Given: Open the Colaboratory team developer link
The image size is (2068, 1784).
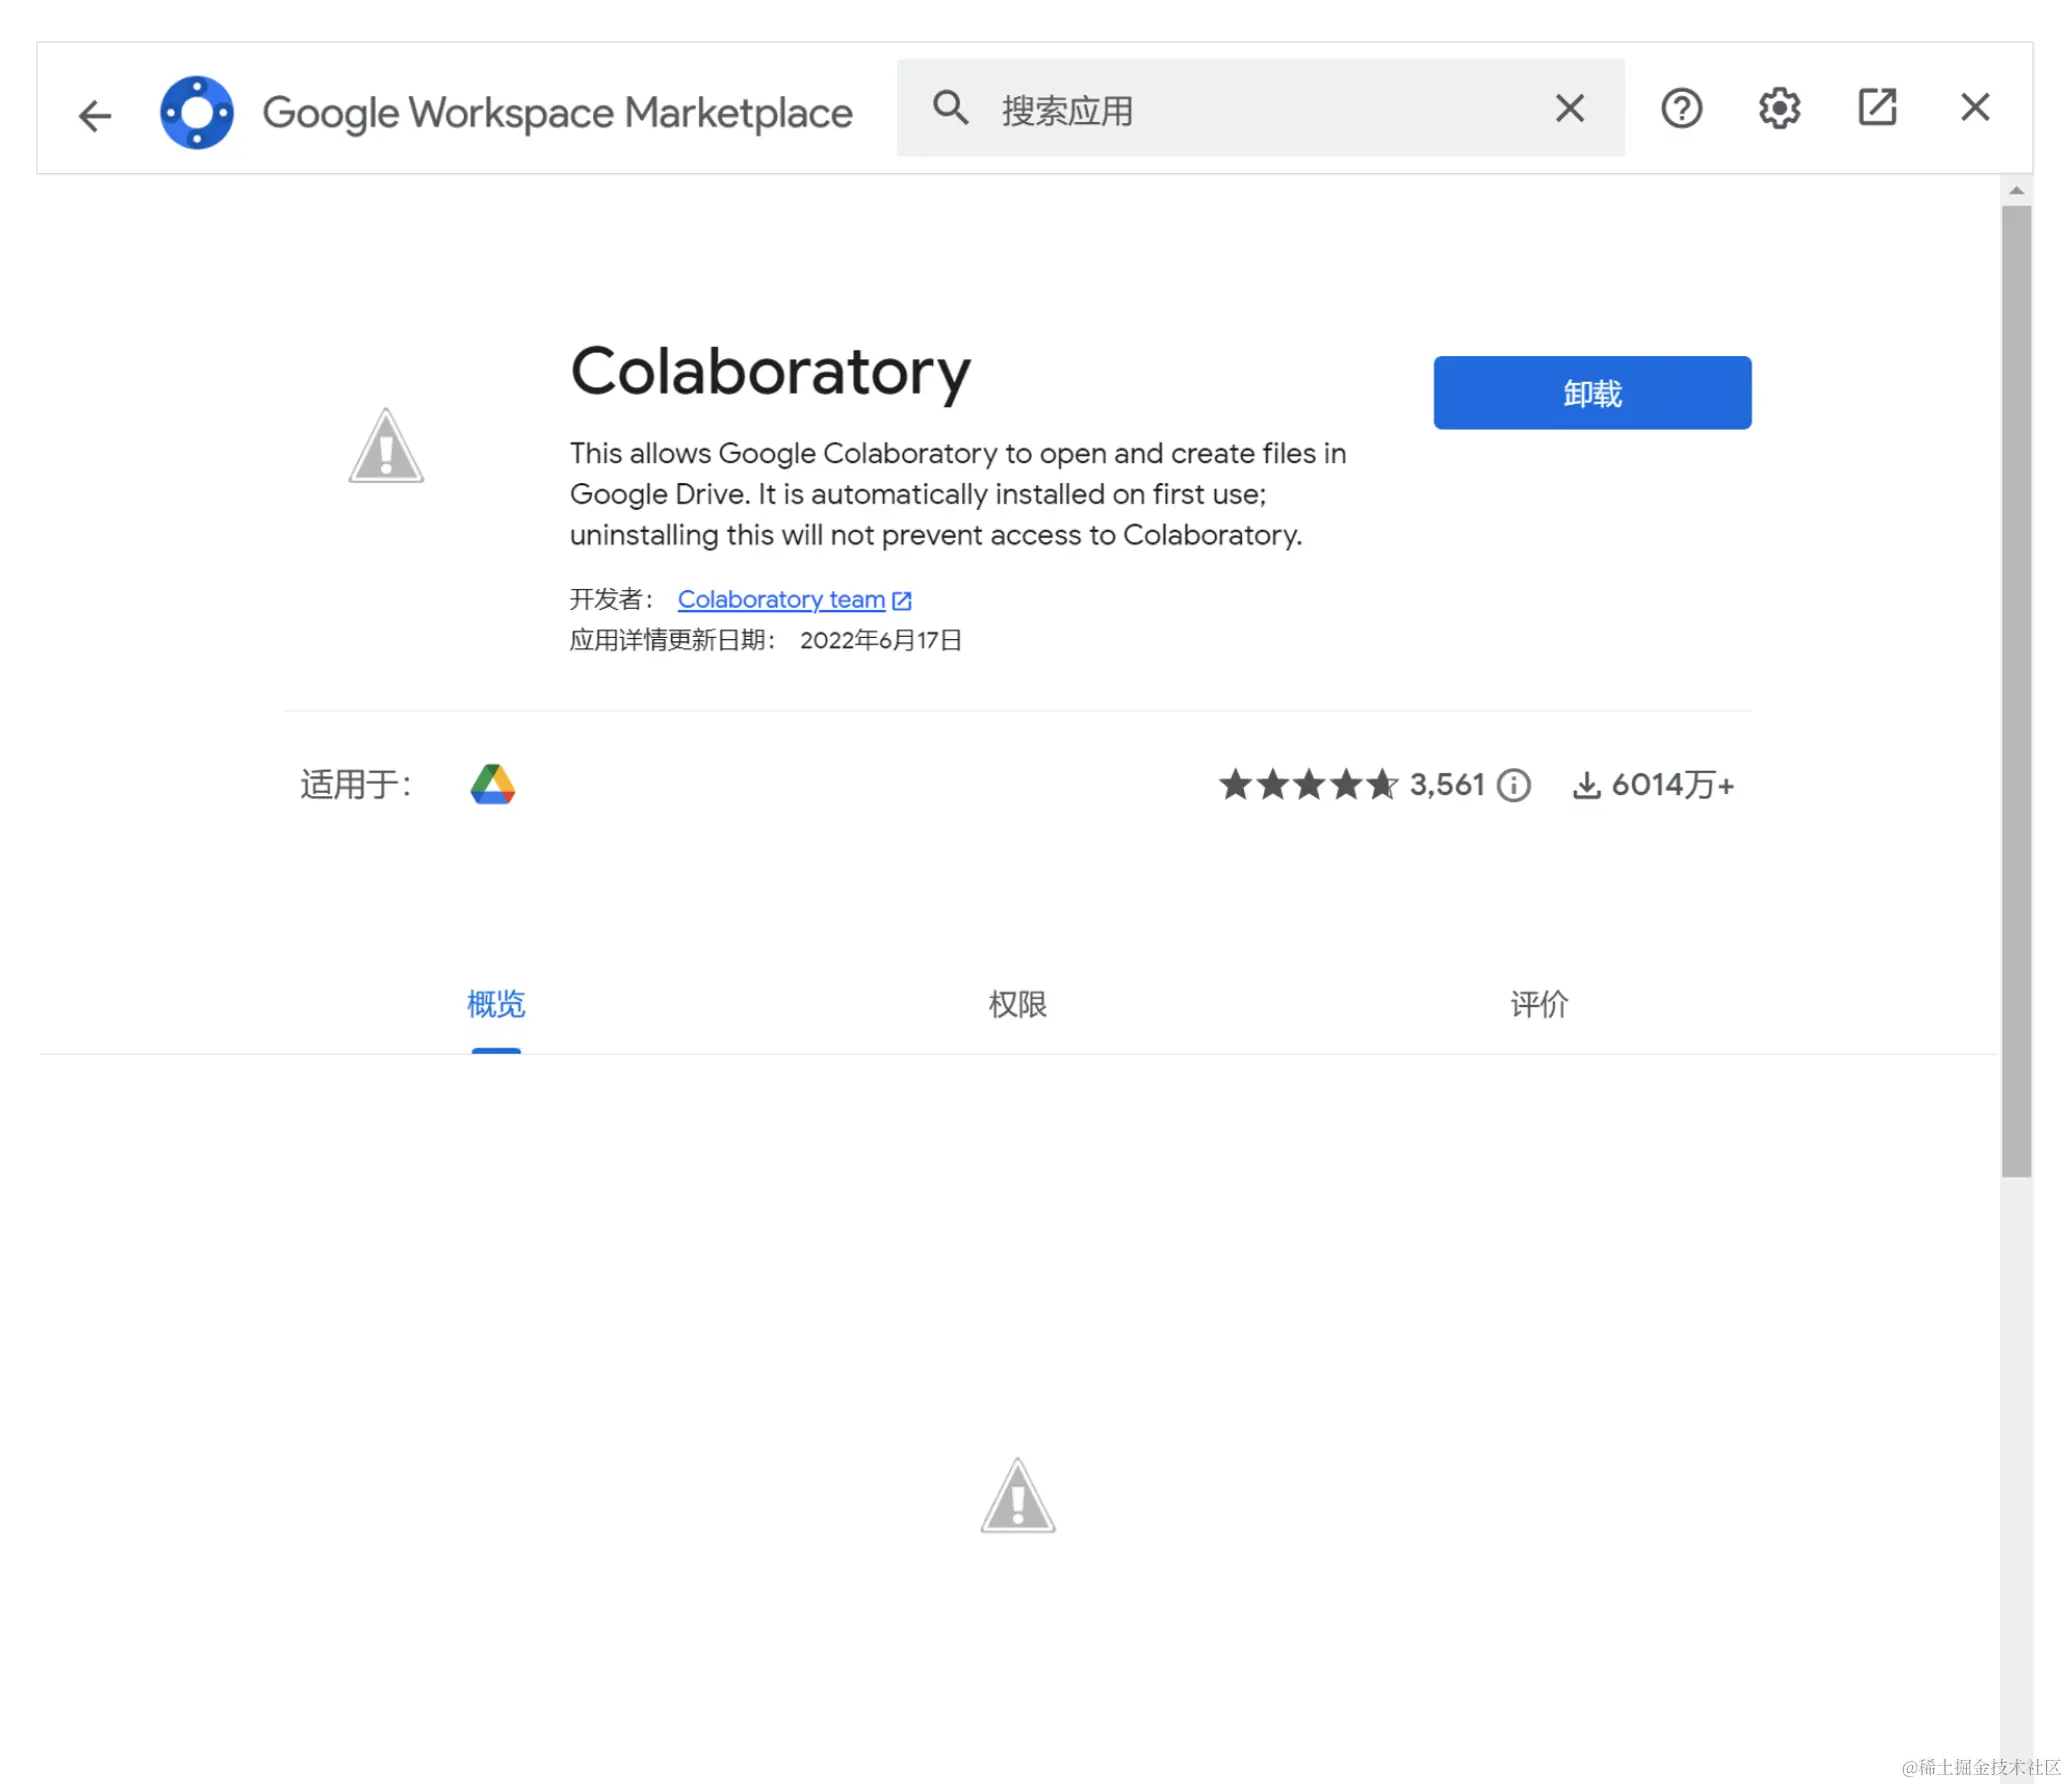Looking at the screenshot, I should 794,599.
